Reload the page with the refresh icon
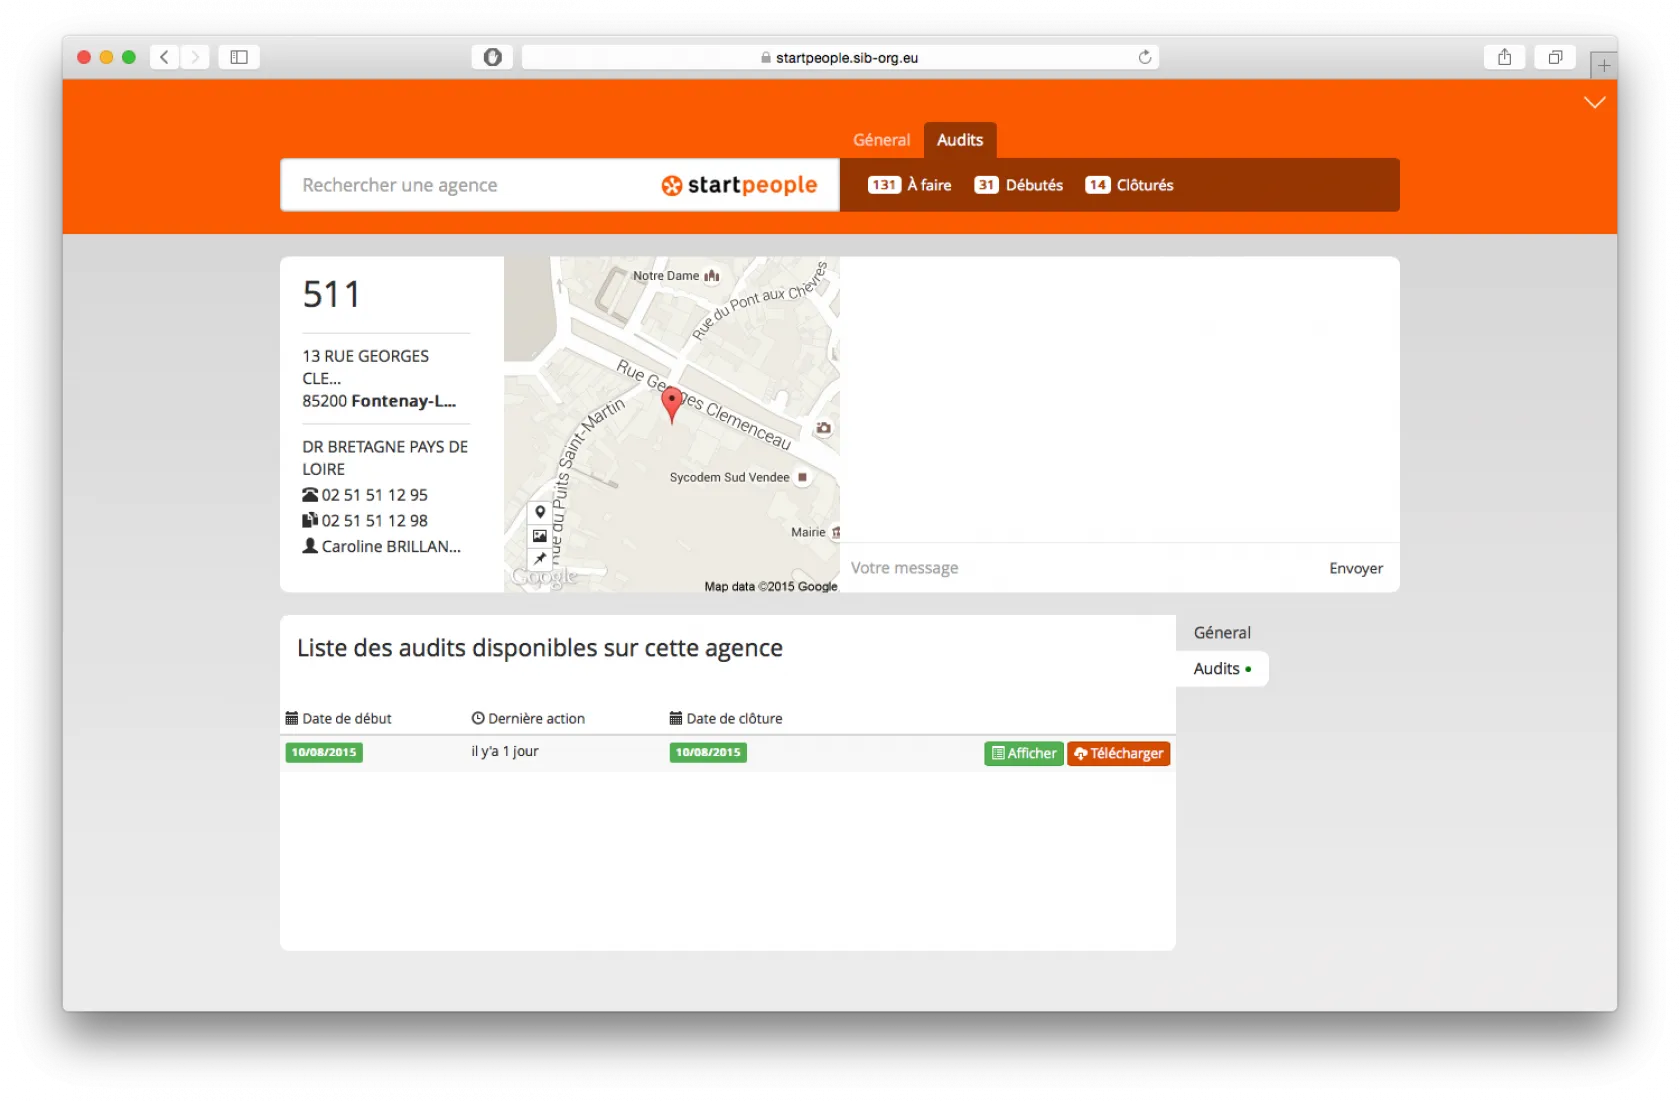 point(1145,57)
